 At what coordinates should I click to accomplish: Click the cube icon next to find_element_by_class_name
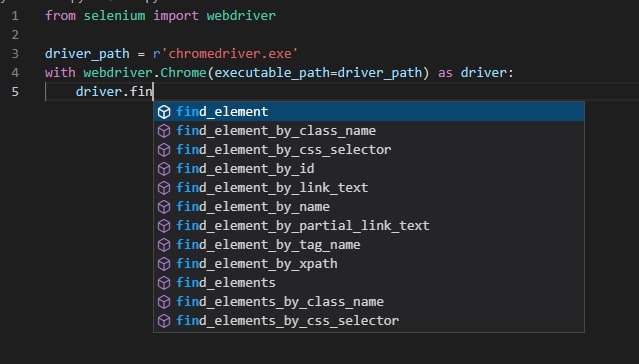coord(164,131)
